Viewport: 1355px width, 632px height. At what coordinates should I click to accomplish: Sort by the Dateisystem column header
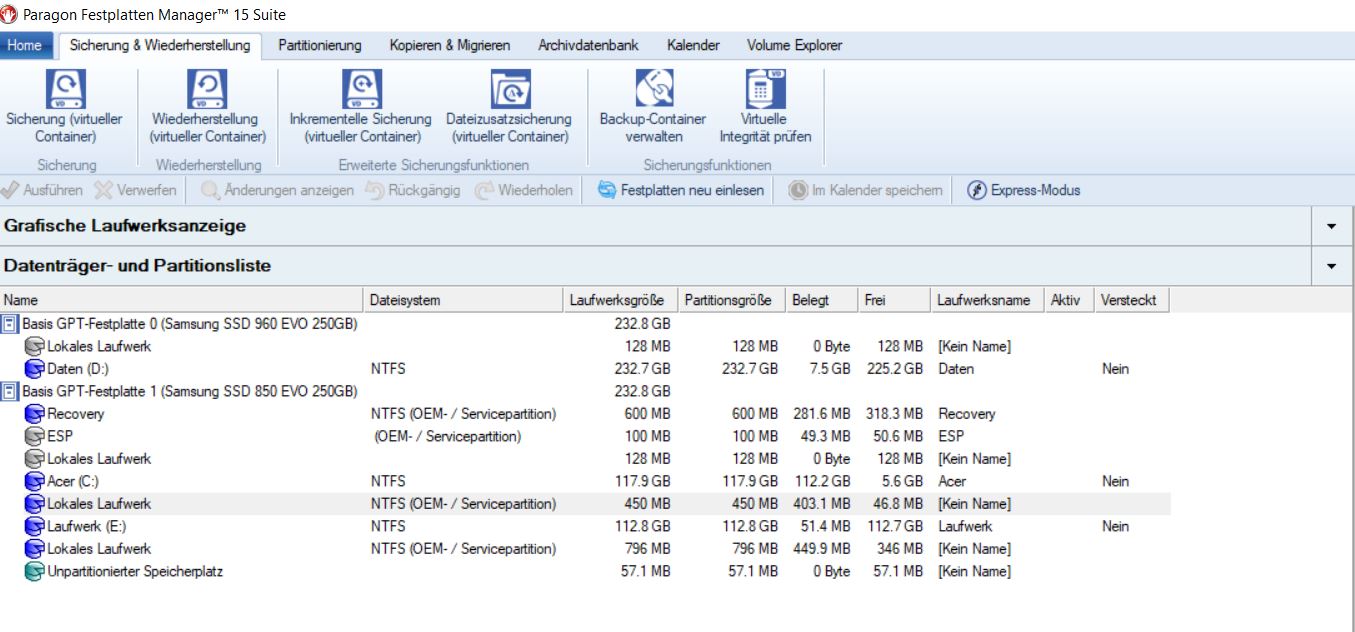click(x=463, y=300)
